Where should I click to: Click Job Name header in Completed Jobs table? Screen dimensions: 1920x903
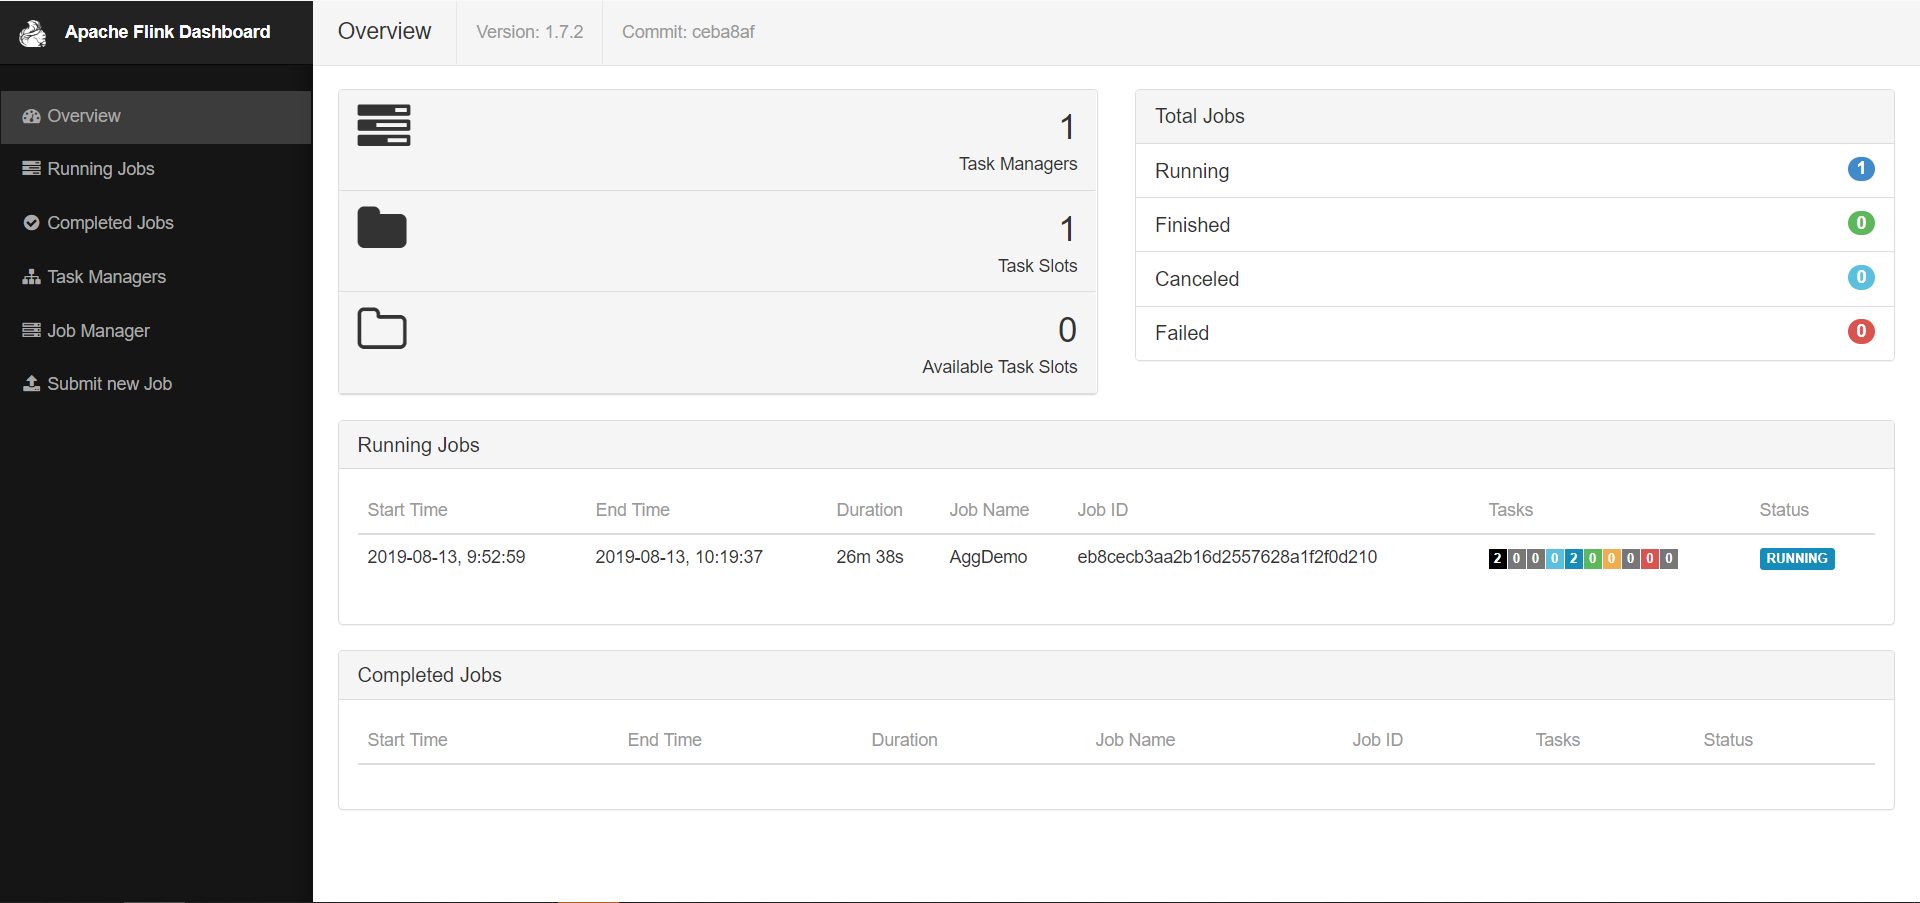click(1135, 740)
